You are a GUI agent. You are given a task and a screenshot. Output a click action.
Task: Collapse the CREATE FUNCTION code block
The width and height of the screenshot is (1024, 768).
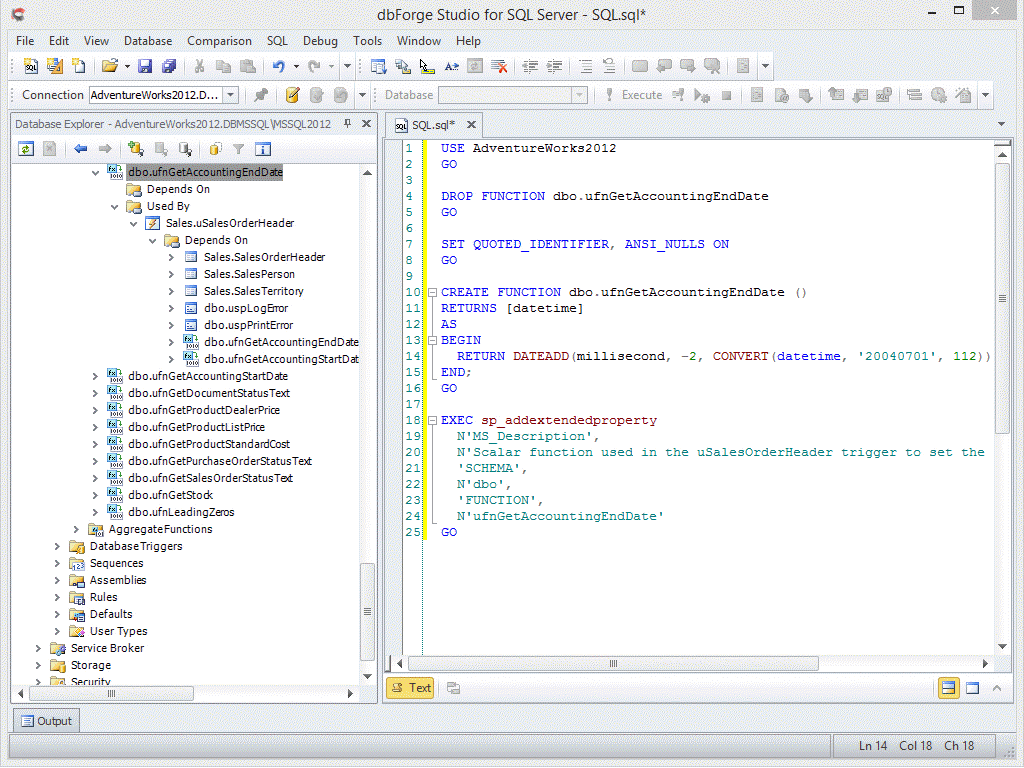tap(432, 293)
